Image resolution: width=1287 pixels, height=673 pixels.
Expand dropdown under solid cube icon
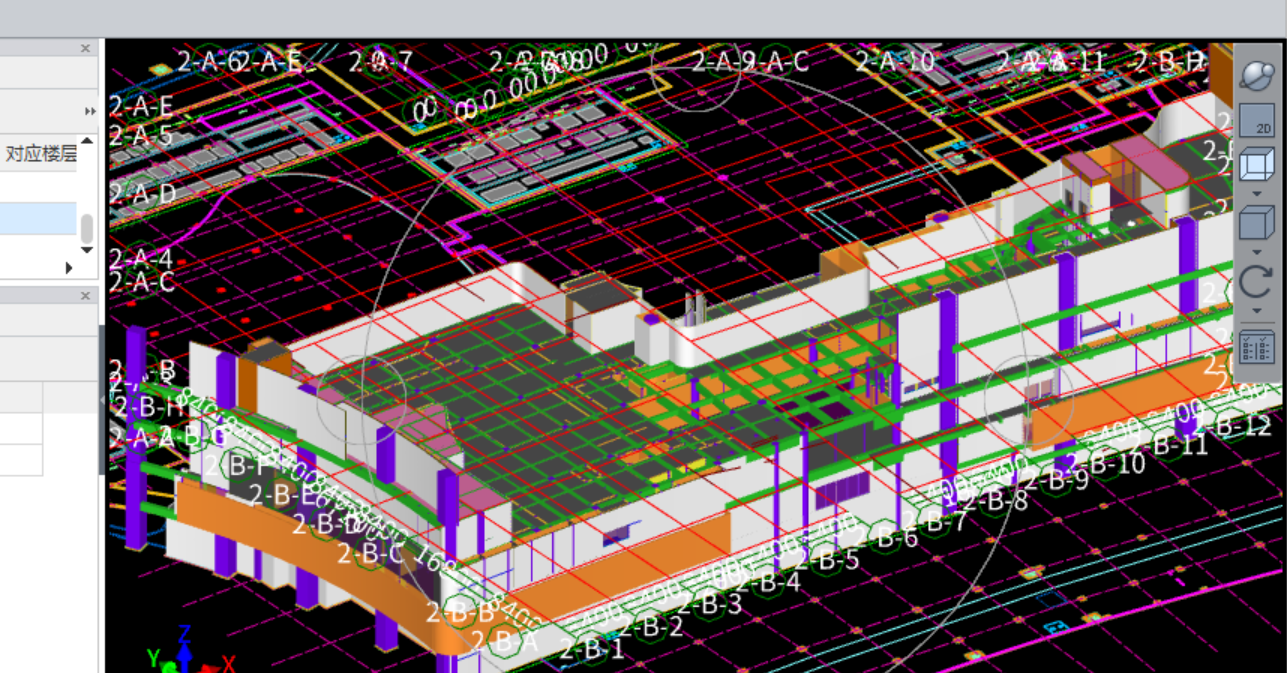1257,251
